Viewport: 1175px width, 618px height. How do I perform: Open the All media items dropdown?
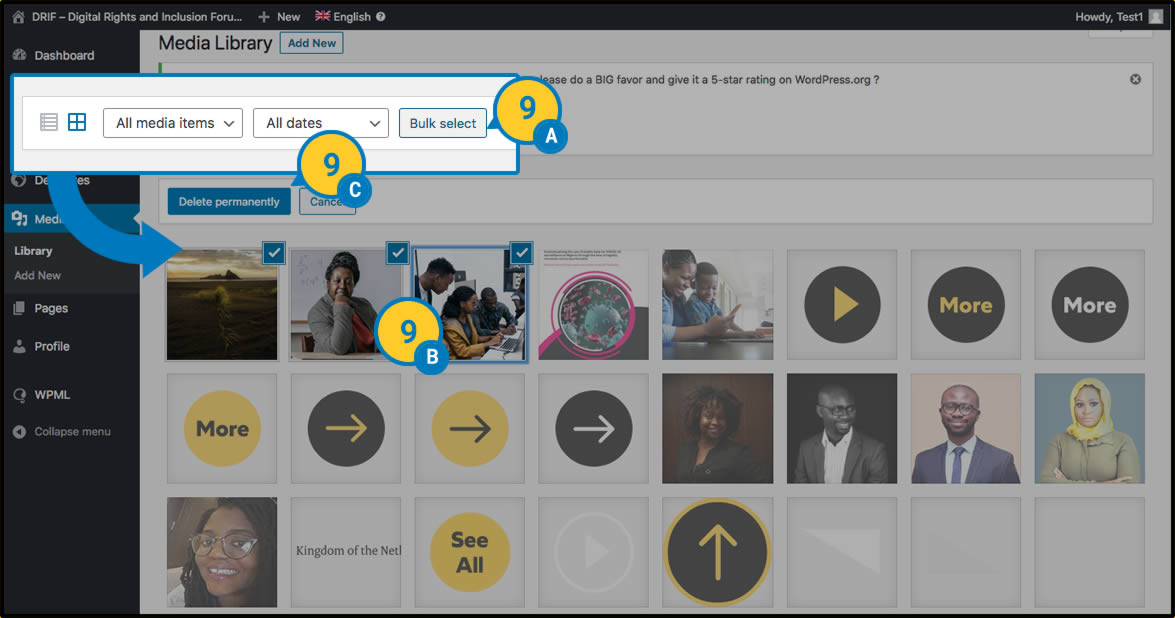[173, 123]
